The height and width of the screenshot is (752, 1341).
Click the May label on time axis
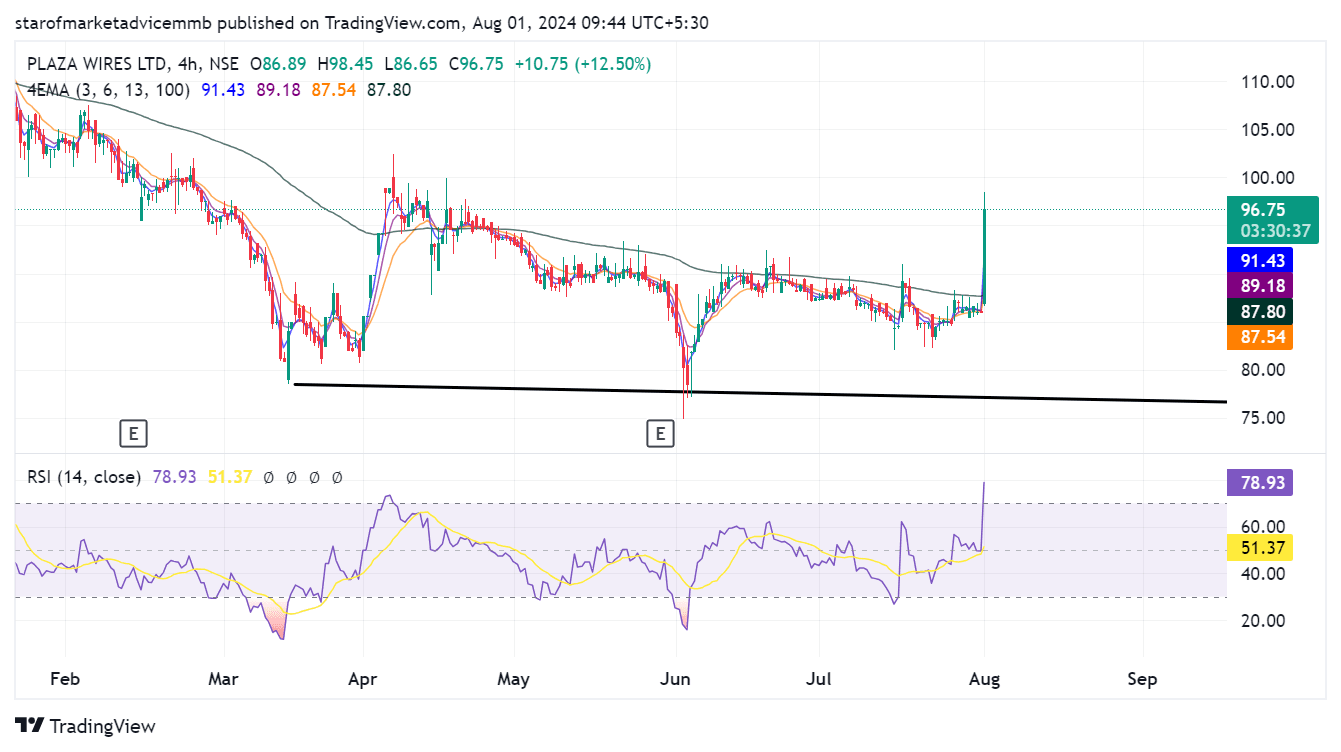(x=513, y=679)
